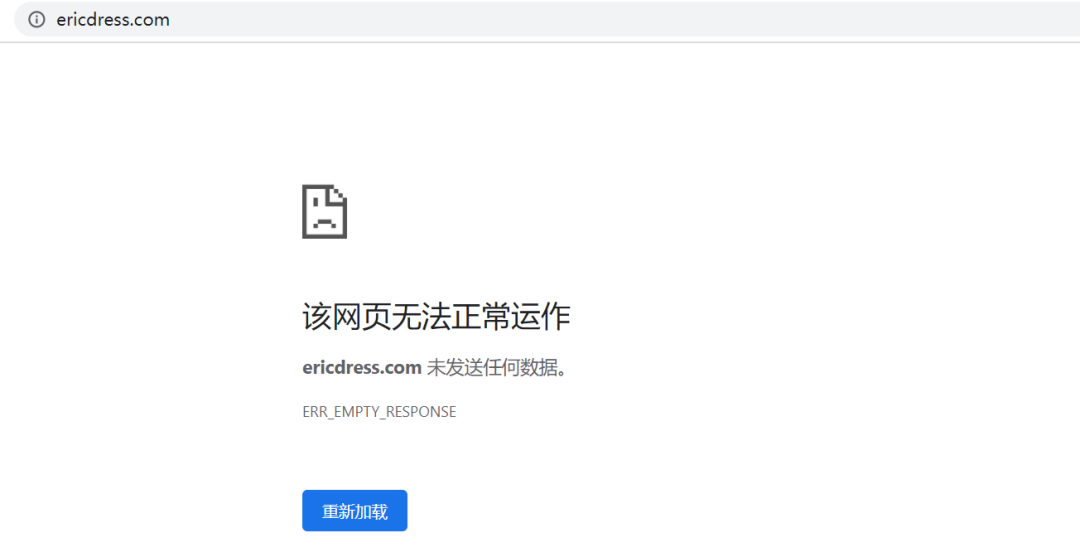Click the heading 该网页无法正常运作
1080x557 pixels.
pos(436,317)
